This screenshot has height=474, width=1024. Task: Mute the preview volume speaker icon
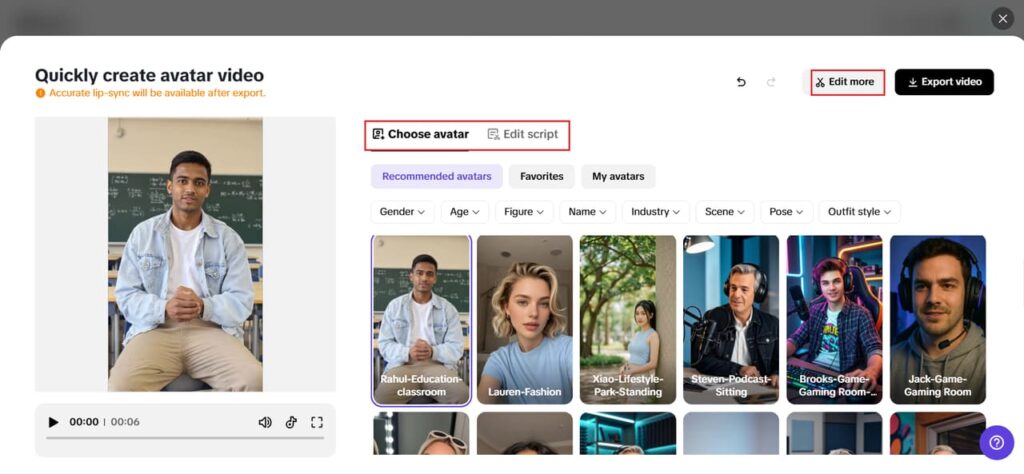coord(265,422)
